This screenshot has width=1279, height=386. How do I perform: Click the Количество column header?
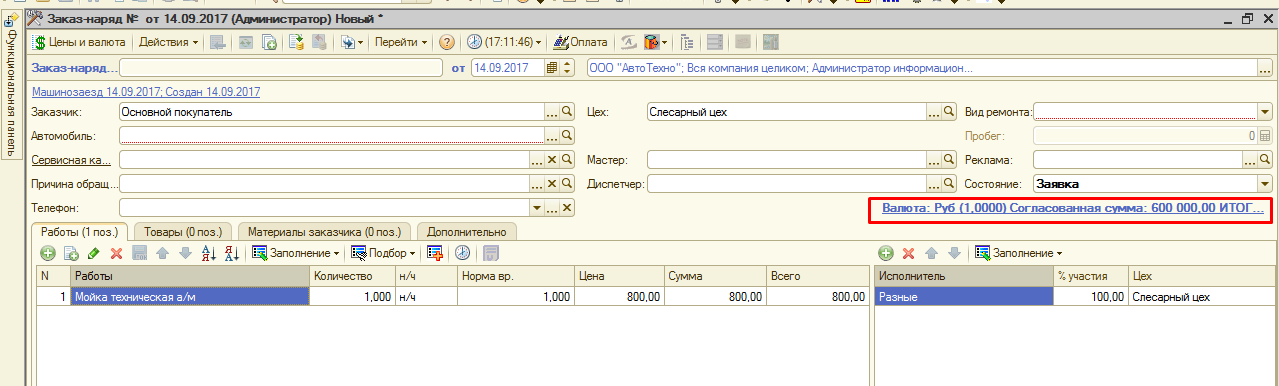point(352,276)
